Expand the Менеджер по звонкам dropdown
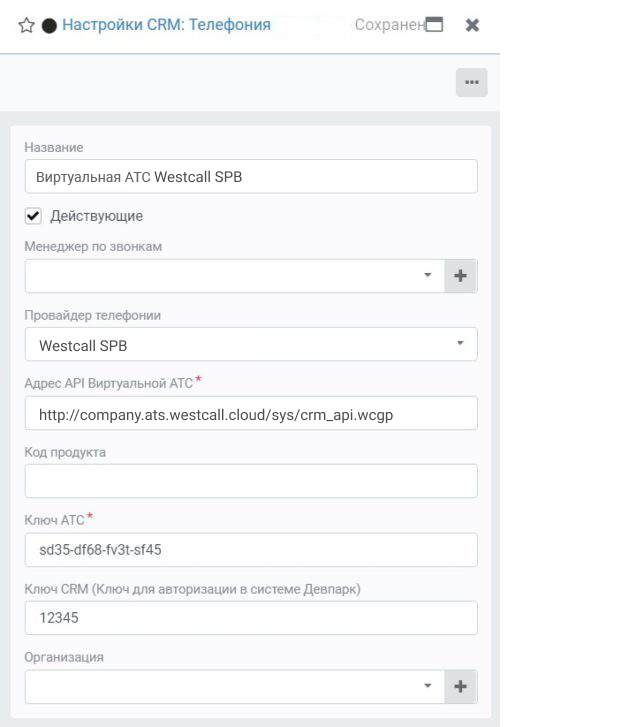Viewport: 619px width, 727px height. 428,275
